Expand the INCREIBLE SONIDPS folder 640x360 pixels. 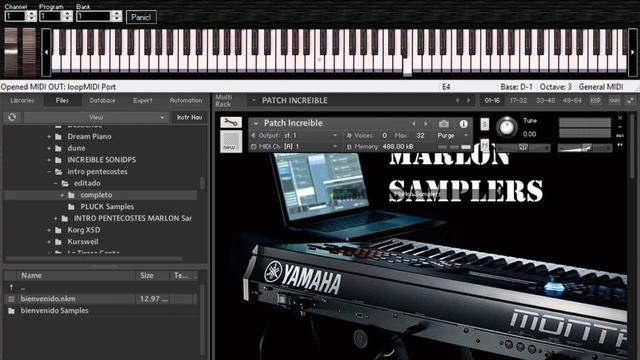(49, 160)
